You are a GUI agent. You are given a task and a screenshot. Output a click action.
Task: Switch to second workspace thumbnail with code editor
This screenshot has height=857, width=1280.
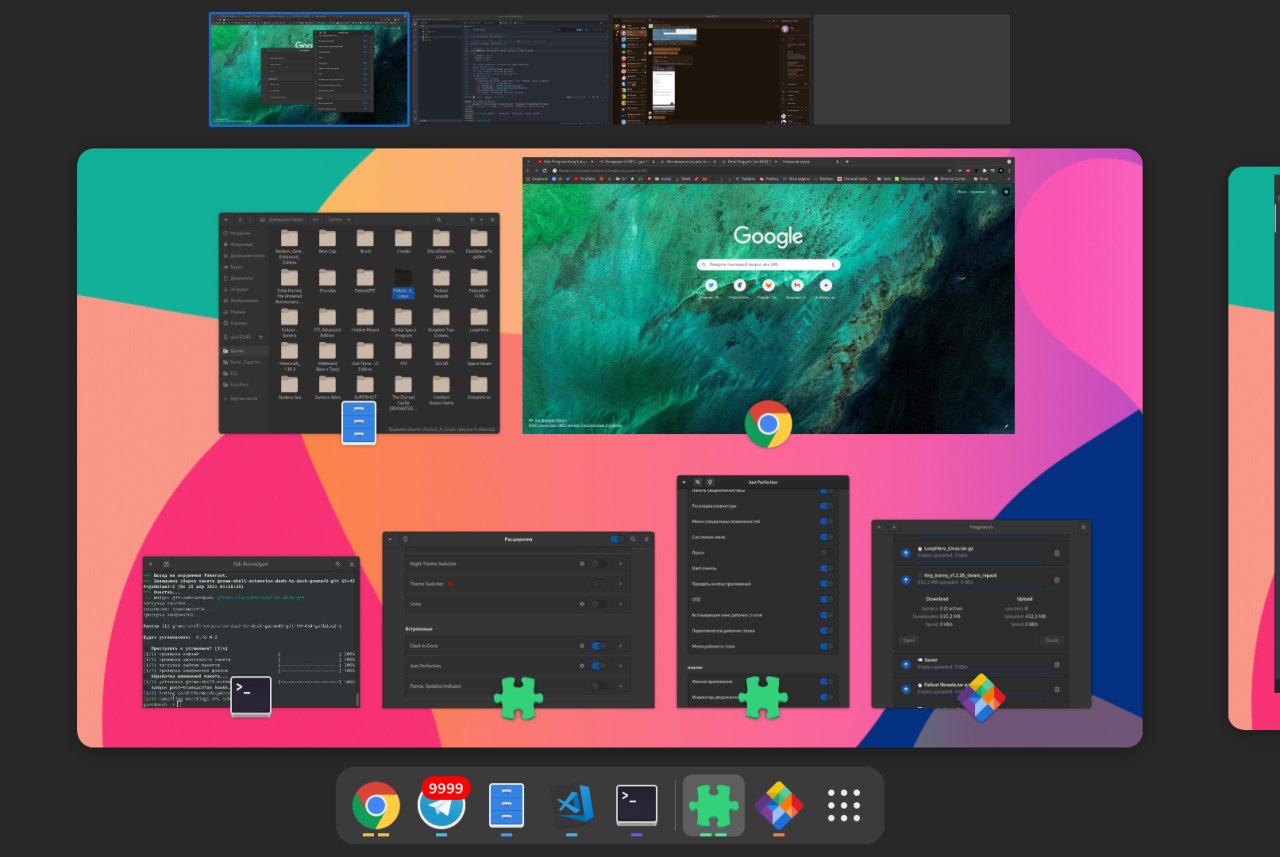tap(511, 69)
